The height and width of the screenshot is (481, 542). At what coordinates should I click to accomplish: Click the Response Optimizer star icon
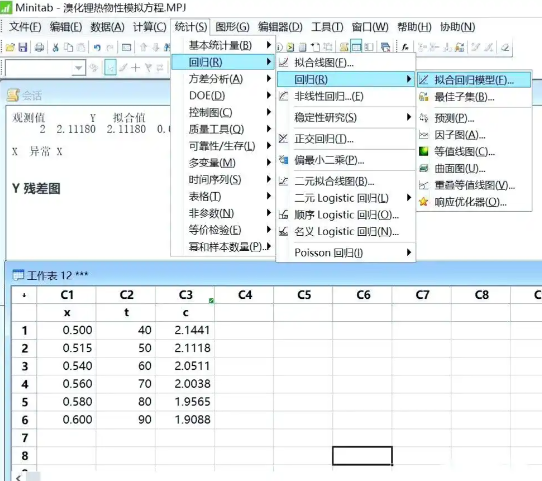(424, 202)
